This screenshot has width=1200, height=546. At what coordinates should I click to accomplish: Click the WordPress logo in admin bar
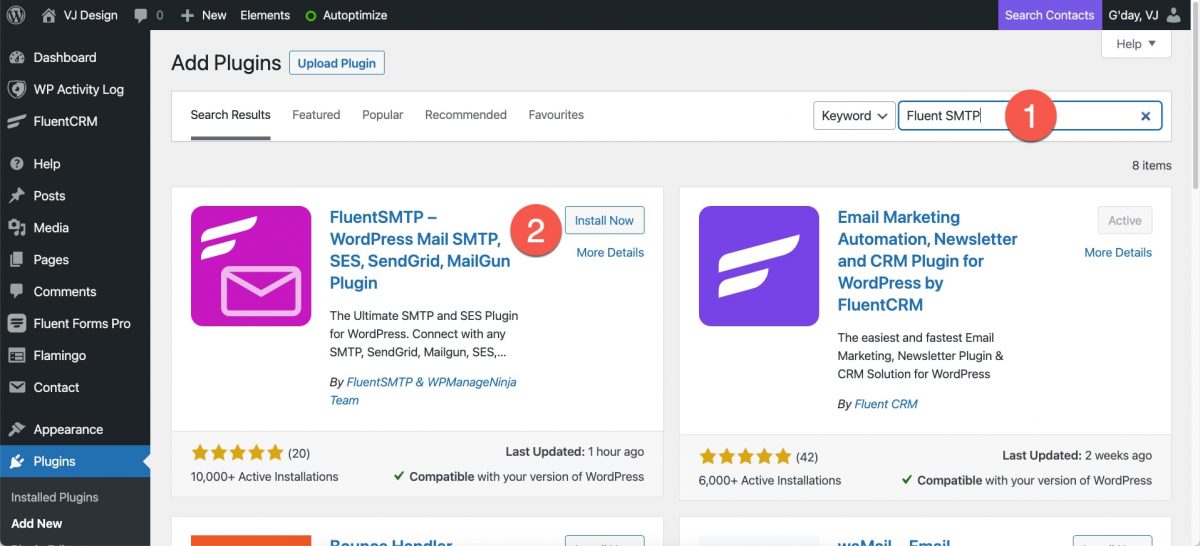point(16,15)
